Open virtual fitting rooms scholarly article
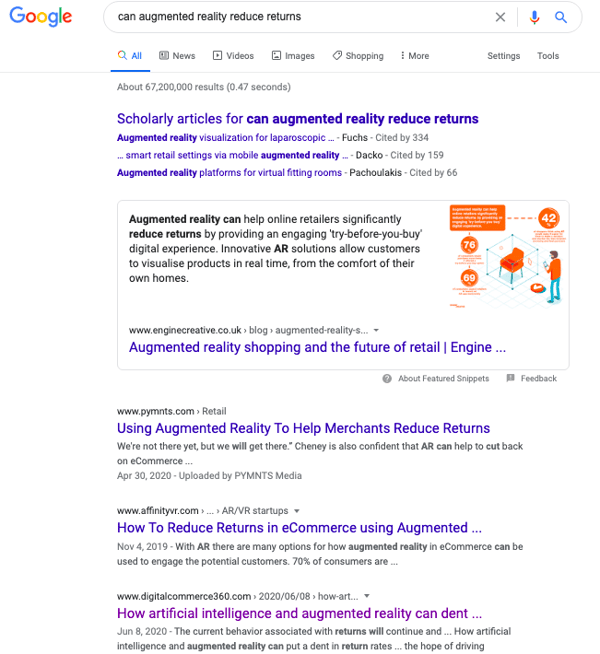The height and width of the screenshot is (654, 600). click(229, 173)
